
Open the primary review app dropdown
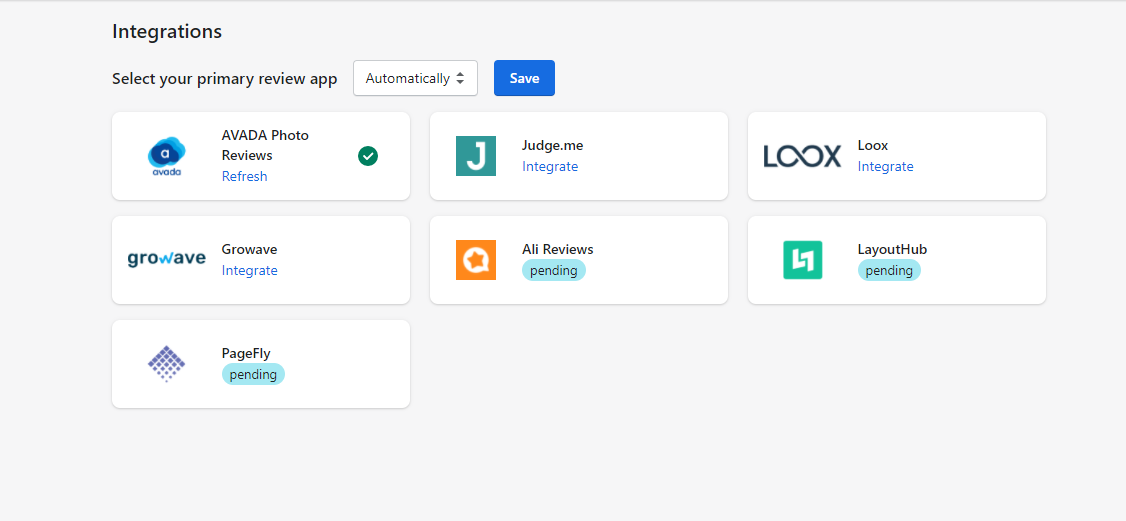[415, 78]
